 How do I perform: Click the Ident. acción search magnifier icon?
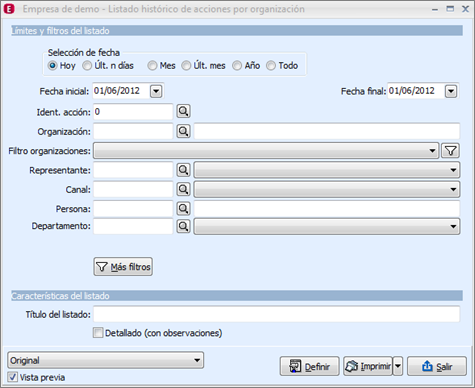183,111
